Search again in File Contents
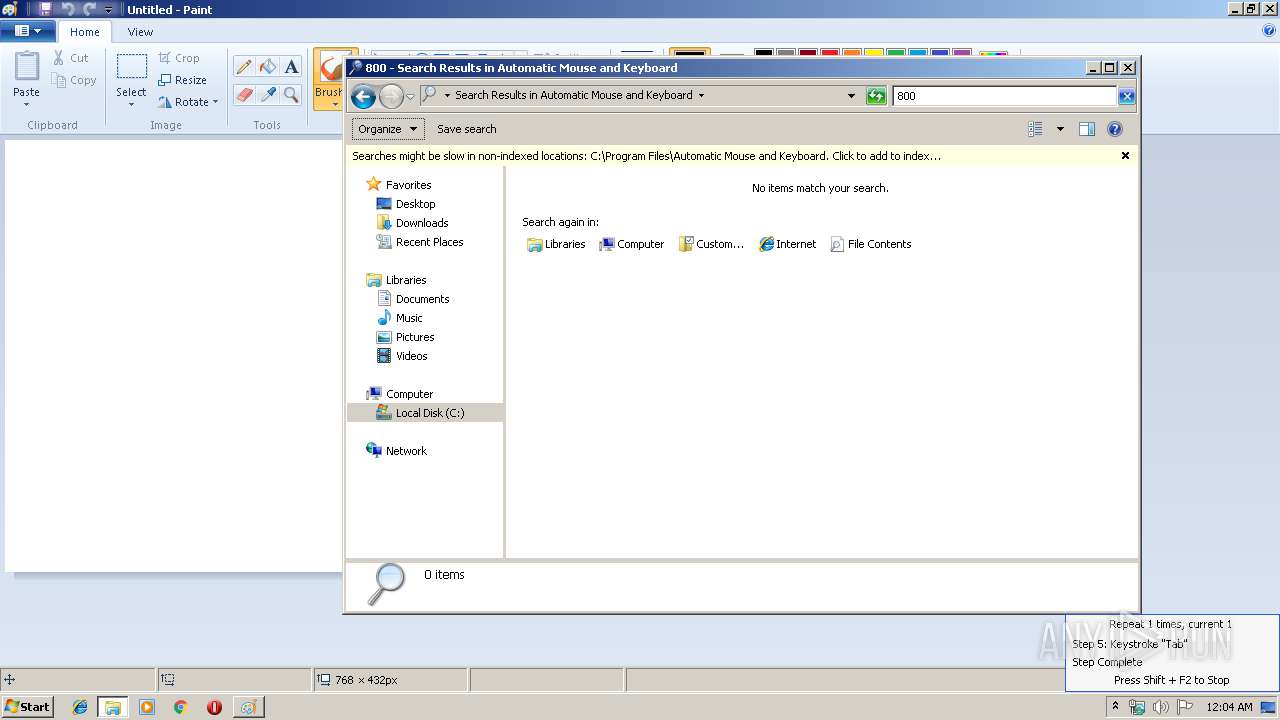The width and height of the screenshot is (1280, 720). (x=870, y=244)
